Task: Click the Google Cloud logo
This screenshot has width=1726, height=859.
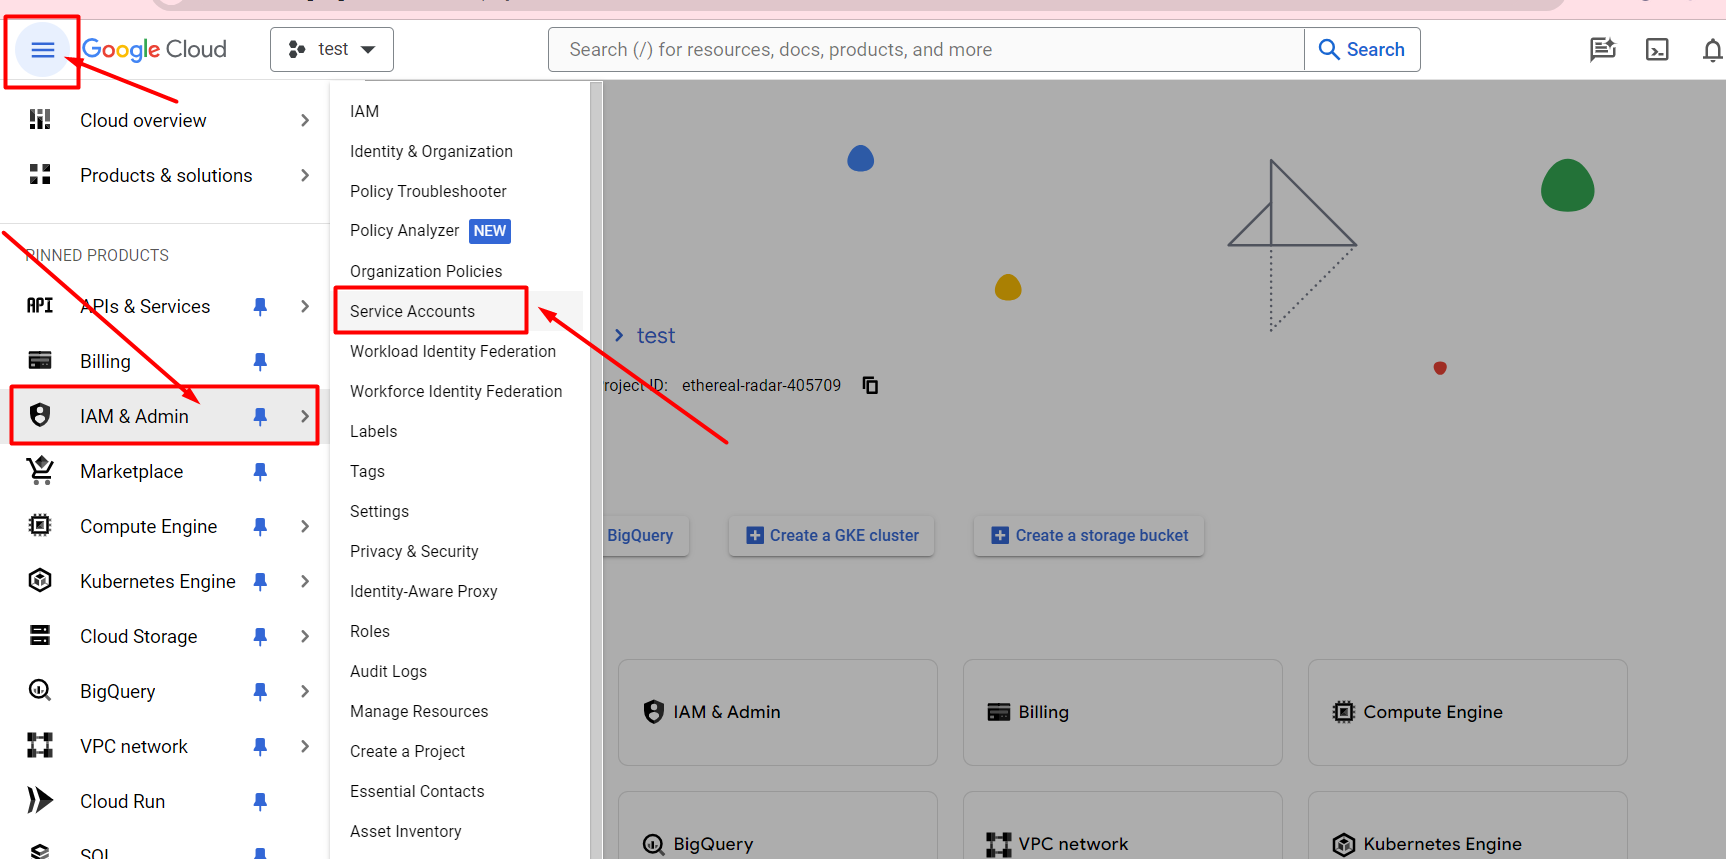Action: [155, 49]
